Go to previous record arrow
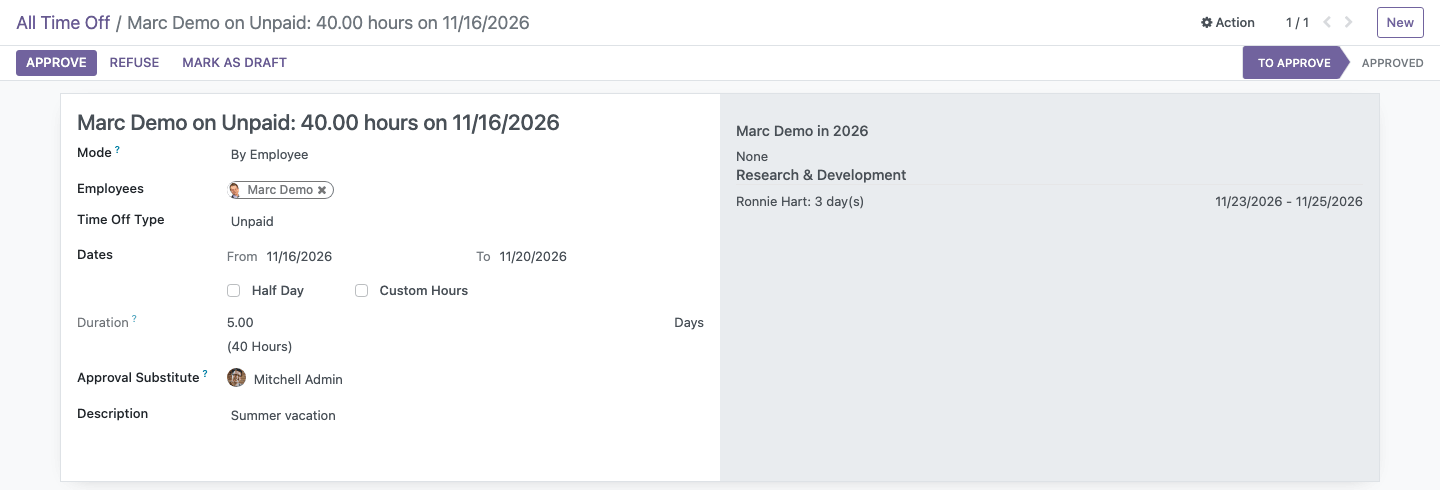This screenshot has width=1440, height=490. [x=1328, y=22]
